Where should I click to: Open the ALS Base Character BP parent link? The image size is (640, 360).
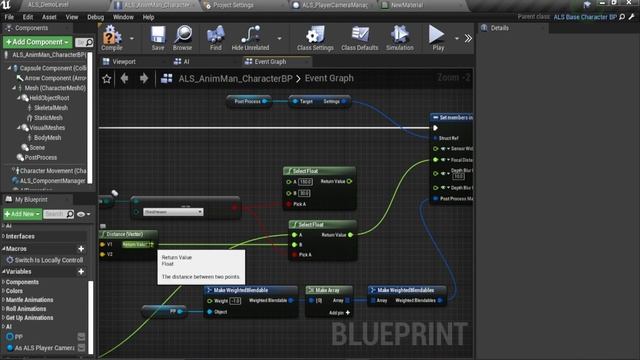(x=585, y=17)
